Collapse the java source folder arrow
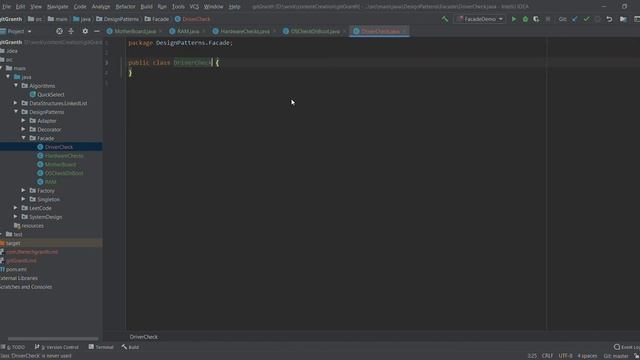The image size is (640, 360). pos(8,77)
